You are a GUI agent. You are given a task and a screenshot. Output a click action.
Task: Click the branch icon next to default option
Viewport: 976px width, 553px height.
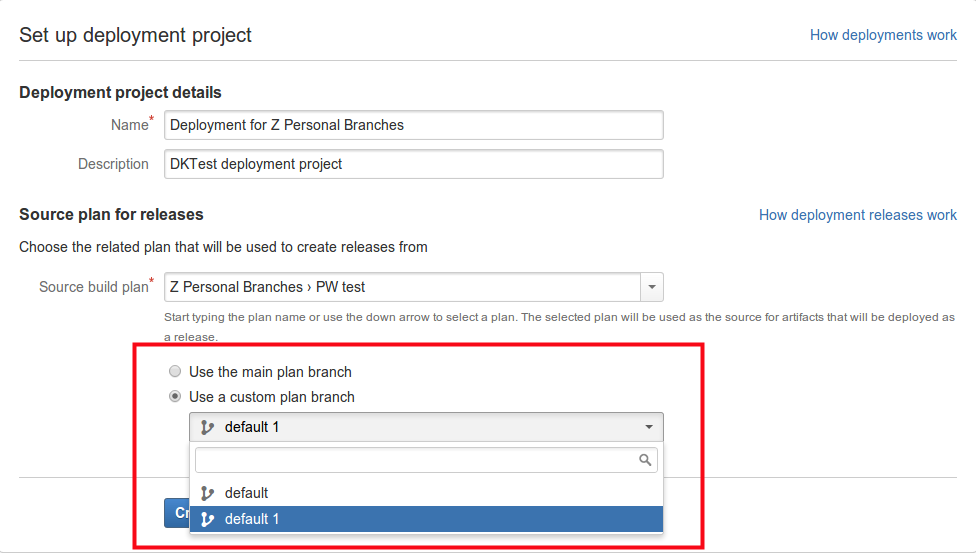pos(207,493)
